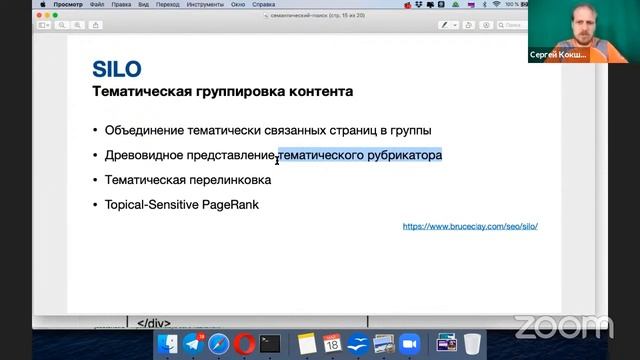Image resolution: width=640 pixels, height=360 pixels.
Task: Open Calendar from the Dock
Action: tap(332, 344)
